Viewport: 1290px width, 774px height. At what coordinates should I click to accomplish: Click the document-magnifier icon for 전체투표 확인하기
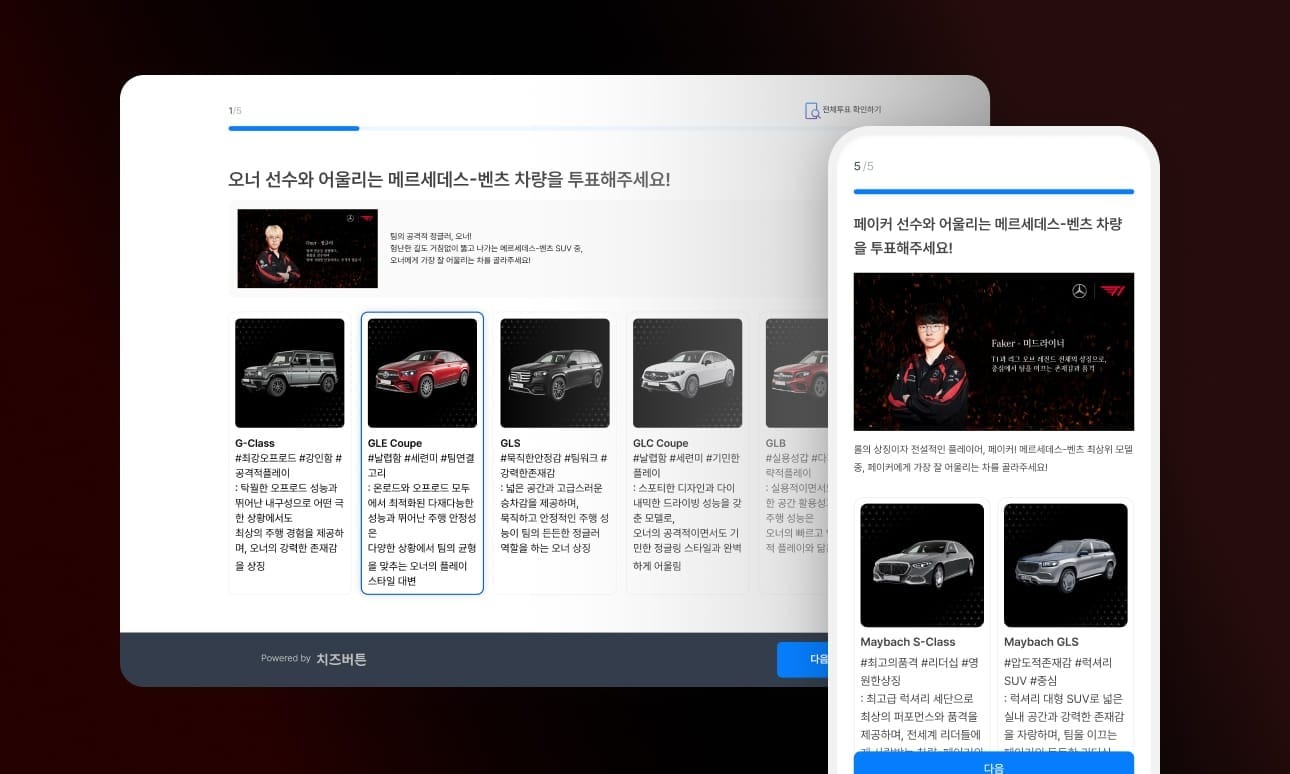[x=812, y=110]
